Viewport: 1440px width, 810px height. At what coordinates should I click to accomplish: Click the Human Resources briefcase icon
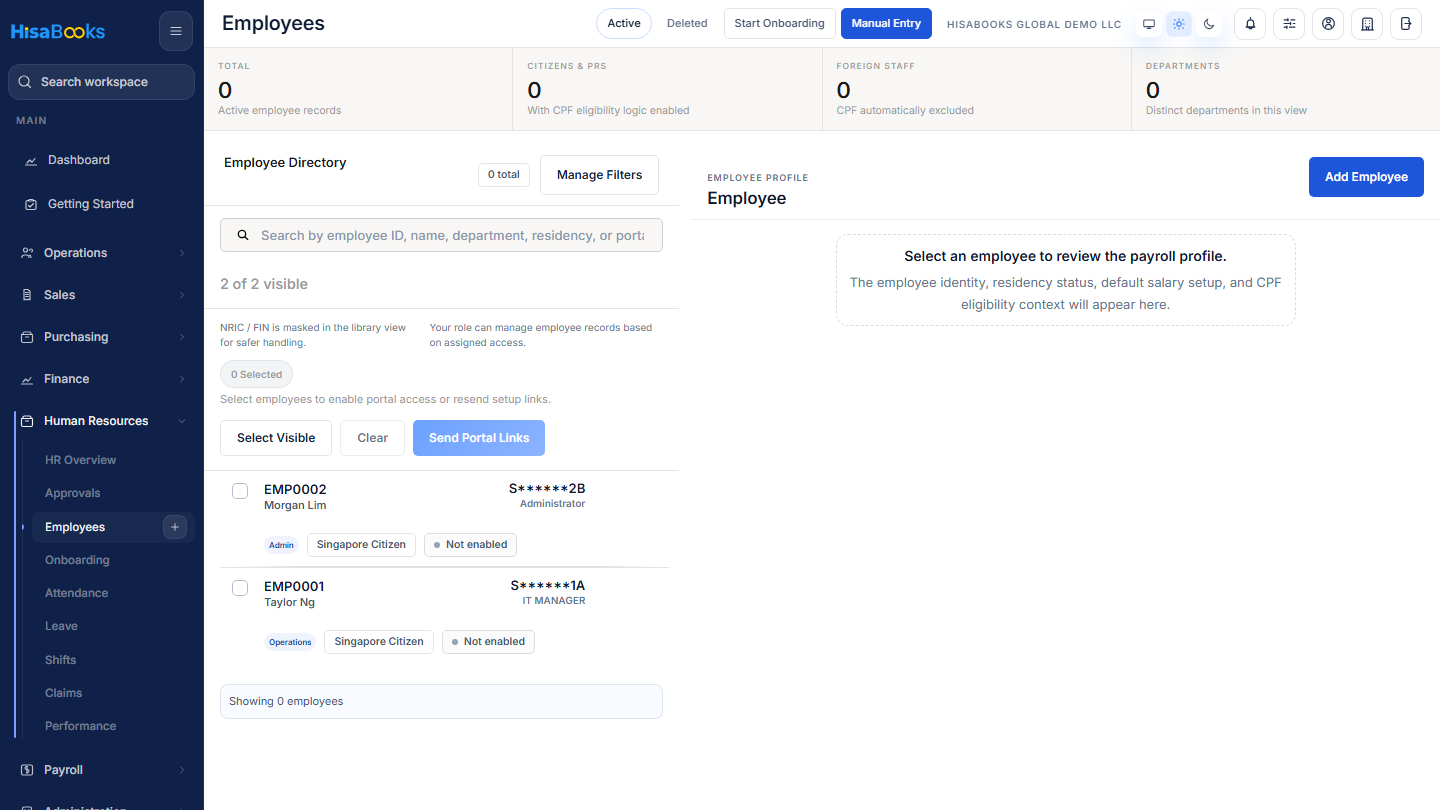(27, 421)
